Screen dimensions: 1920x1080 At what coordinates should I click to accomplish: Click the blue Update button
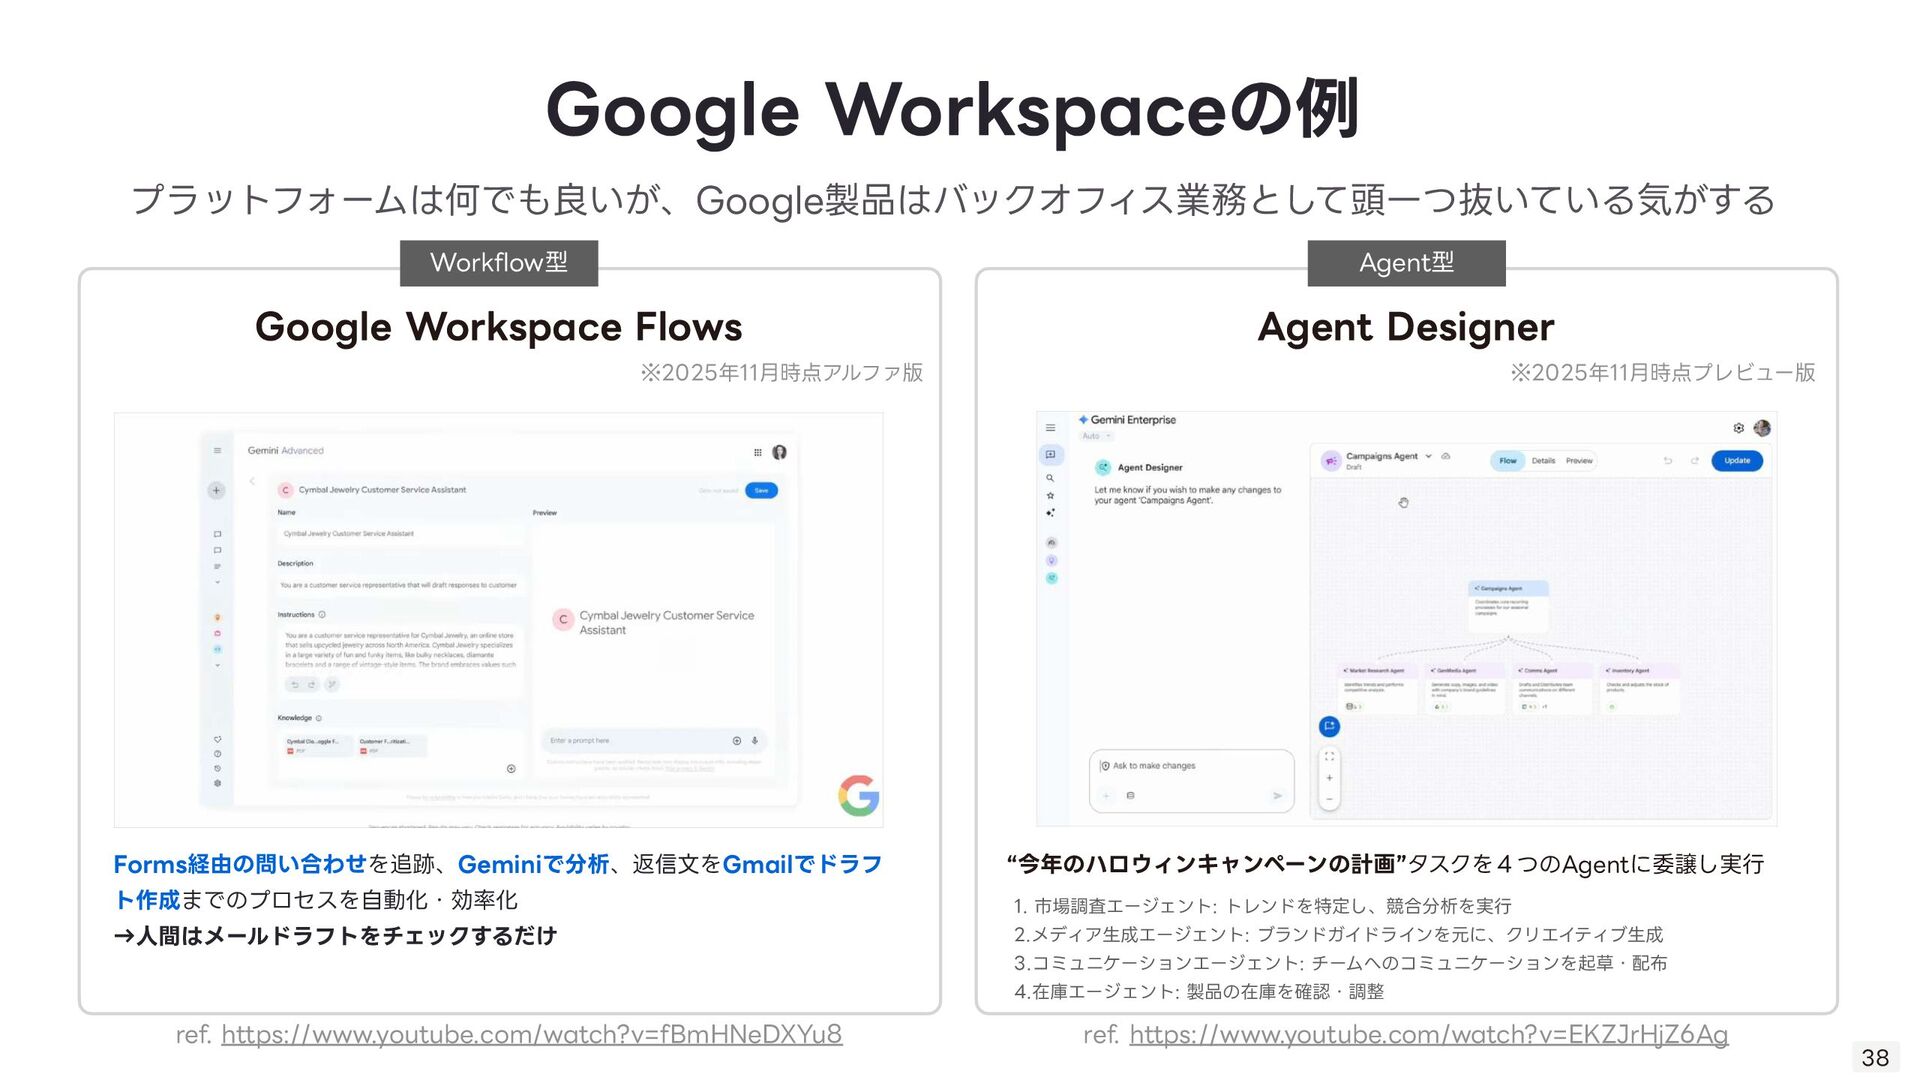[x=1737, y=461]
